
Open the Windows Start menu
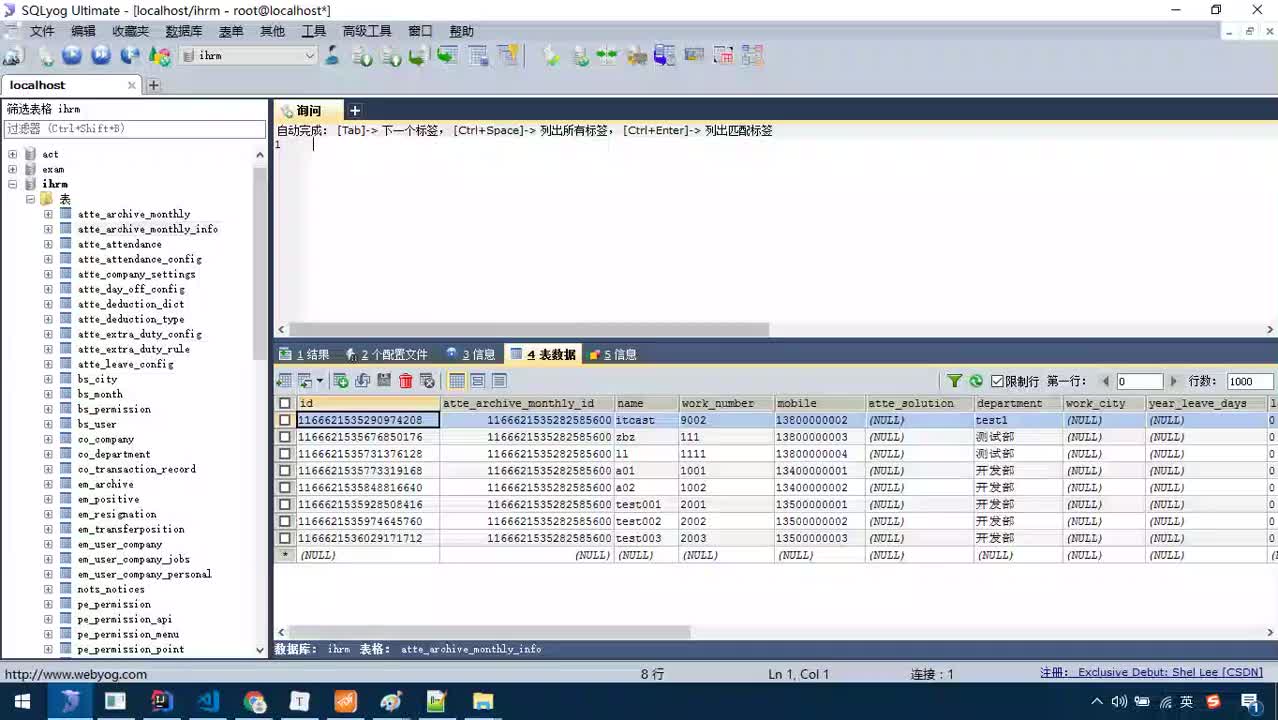pos(22,702)
